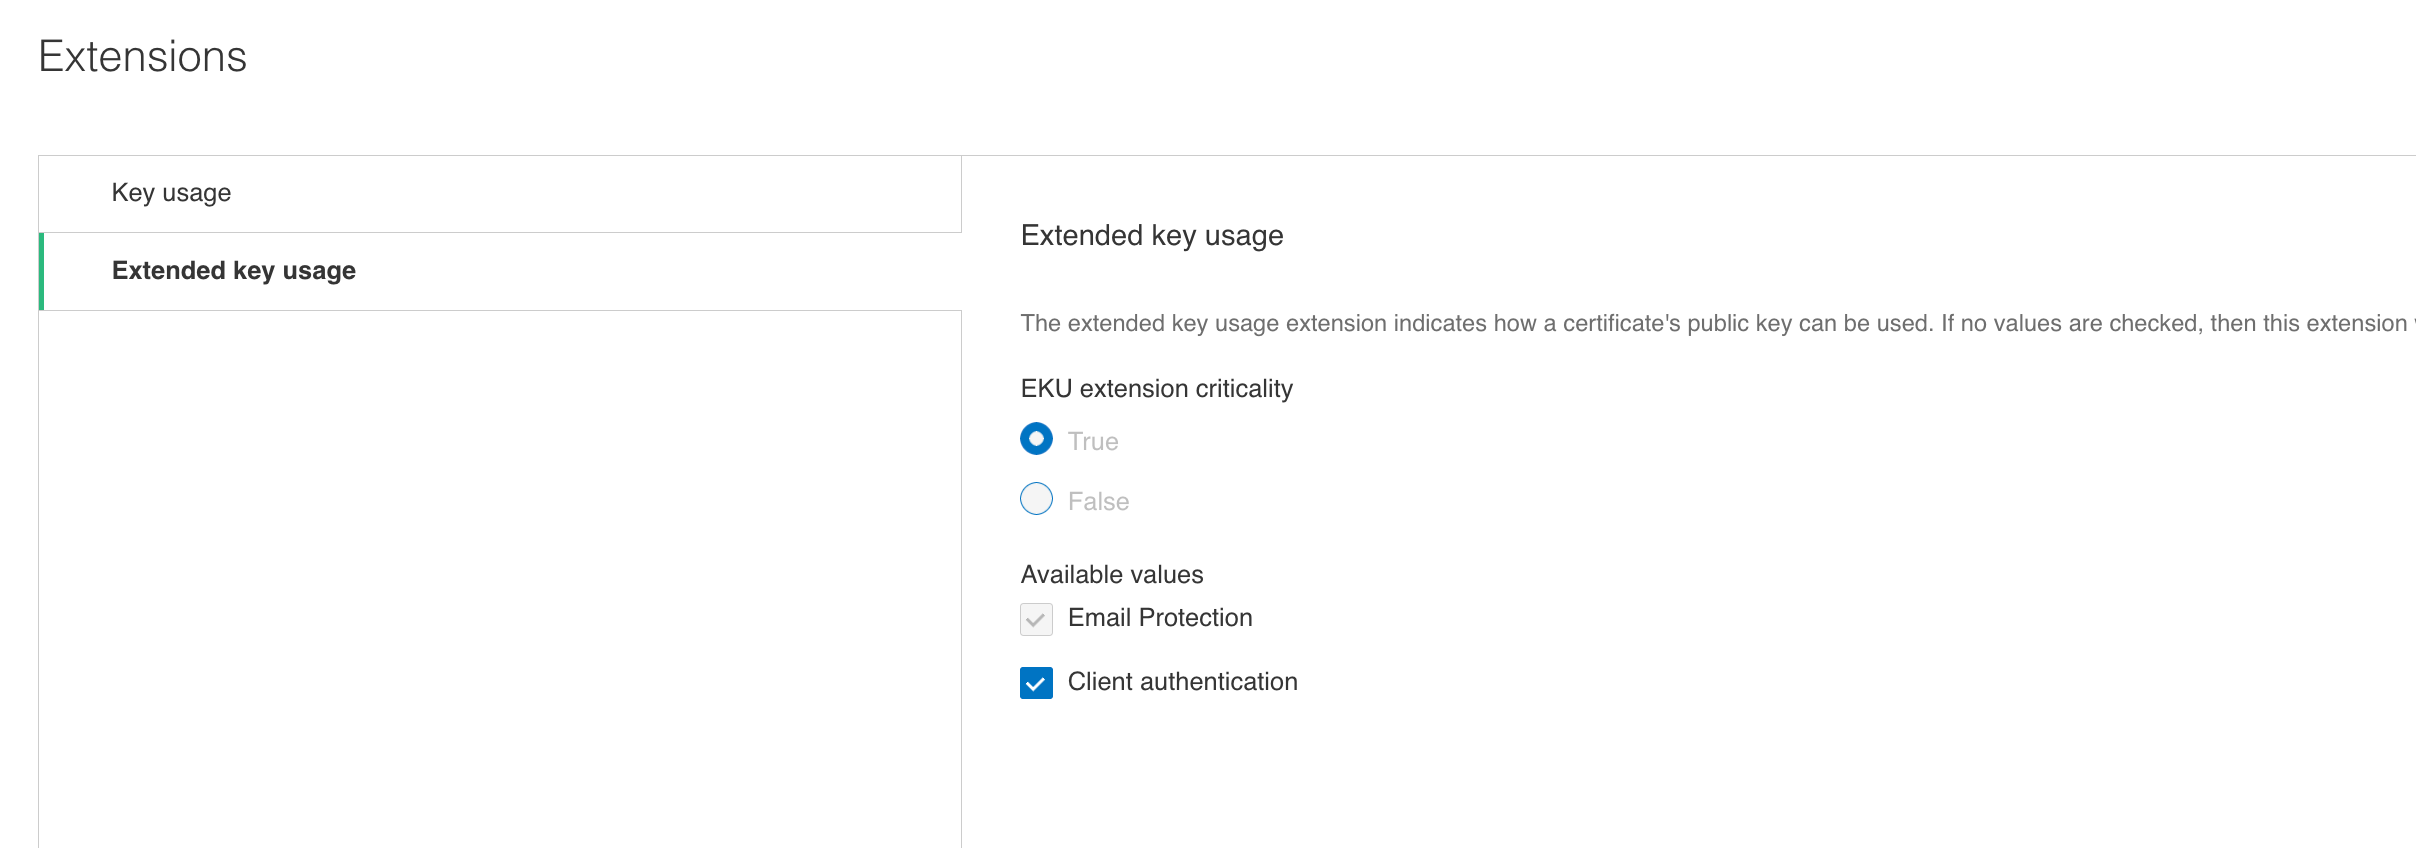Click the EKU extension criticality label

1156,389
